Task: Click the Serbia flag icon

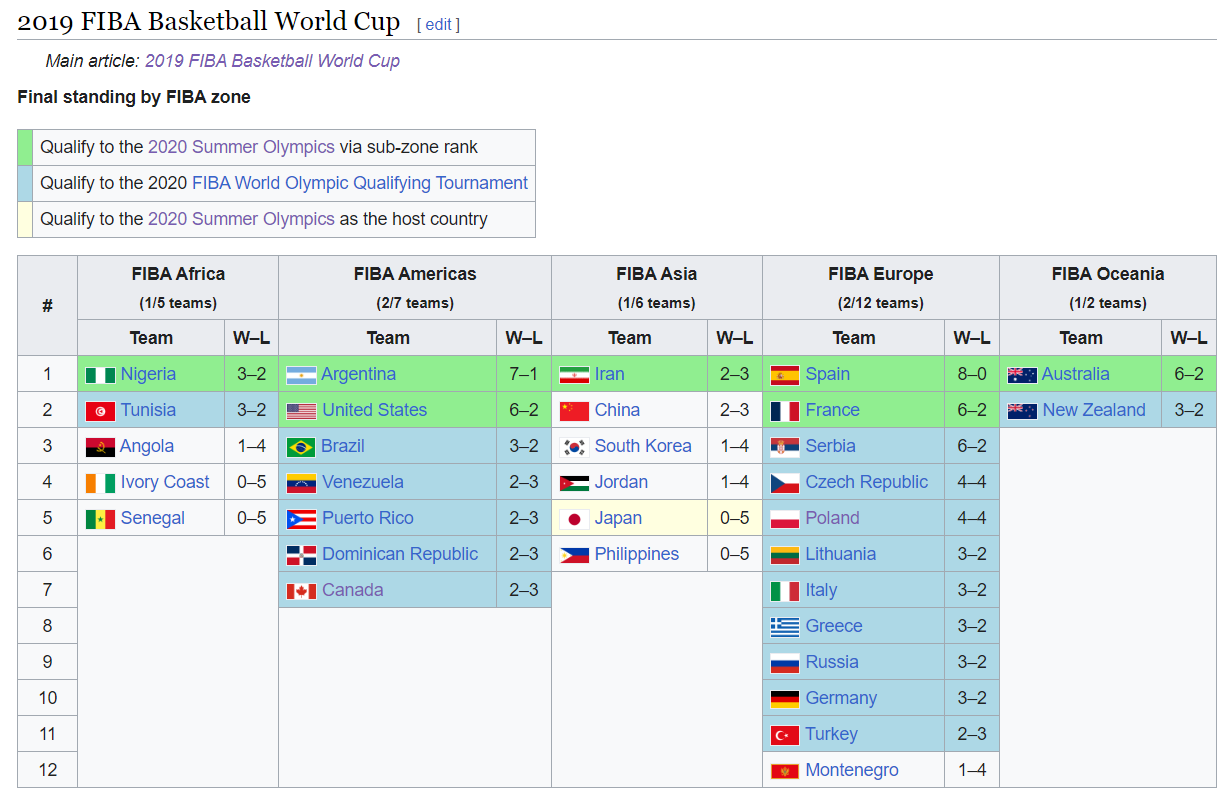Action: (785, 447)
